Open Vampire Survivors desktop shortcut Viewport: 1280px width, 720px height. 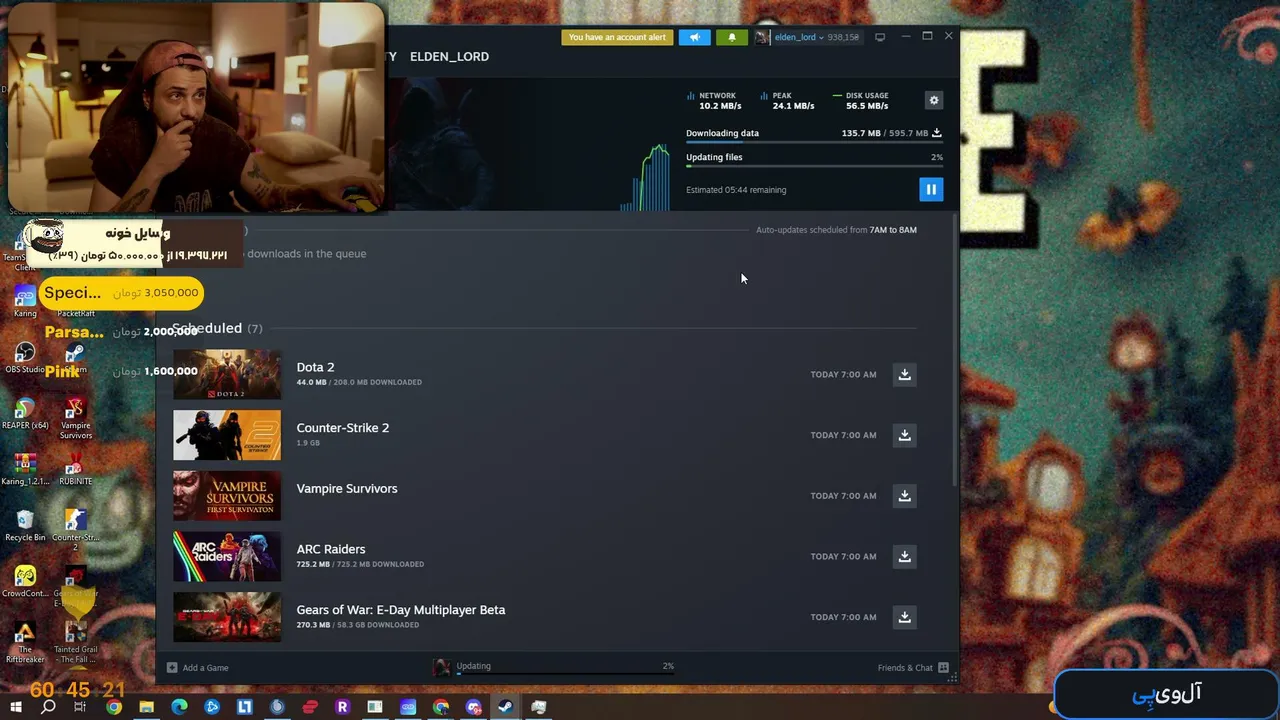(75, 419)
